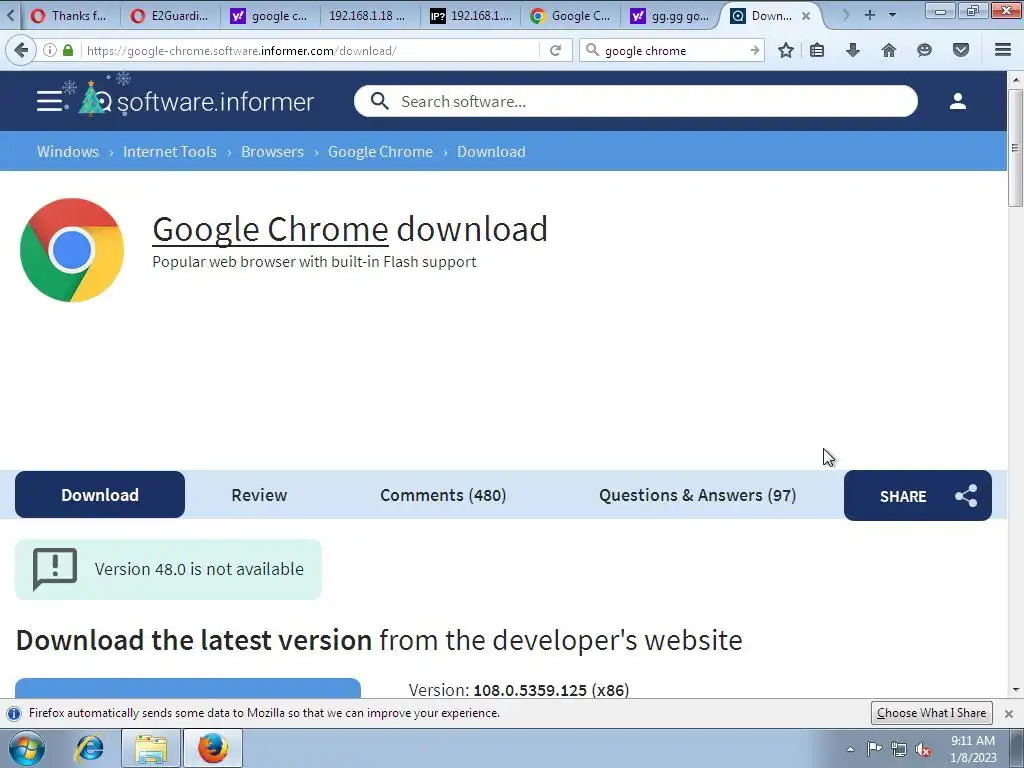Open Software Informer site hamburger menu
The height and width of the screenshot is (768, 1024).
[49, 101]
